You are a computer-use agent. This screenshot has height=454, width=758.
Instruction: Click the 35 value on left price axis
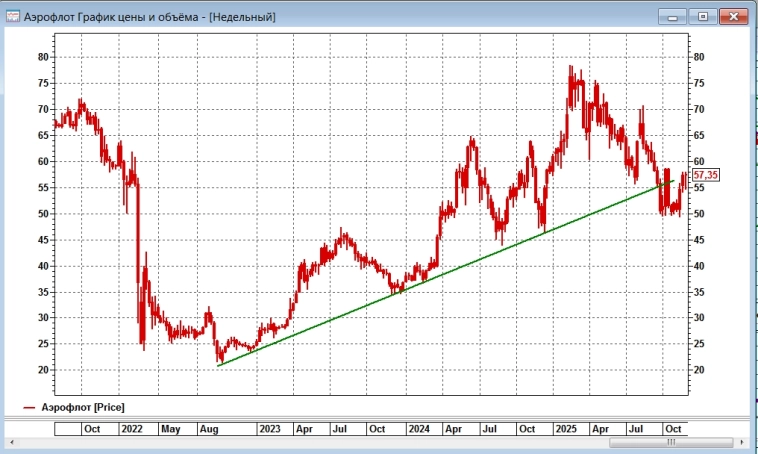pyautogui.click(x=44, y=292)
